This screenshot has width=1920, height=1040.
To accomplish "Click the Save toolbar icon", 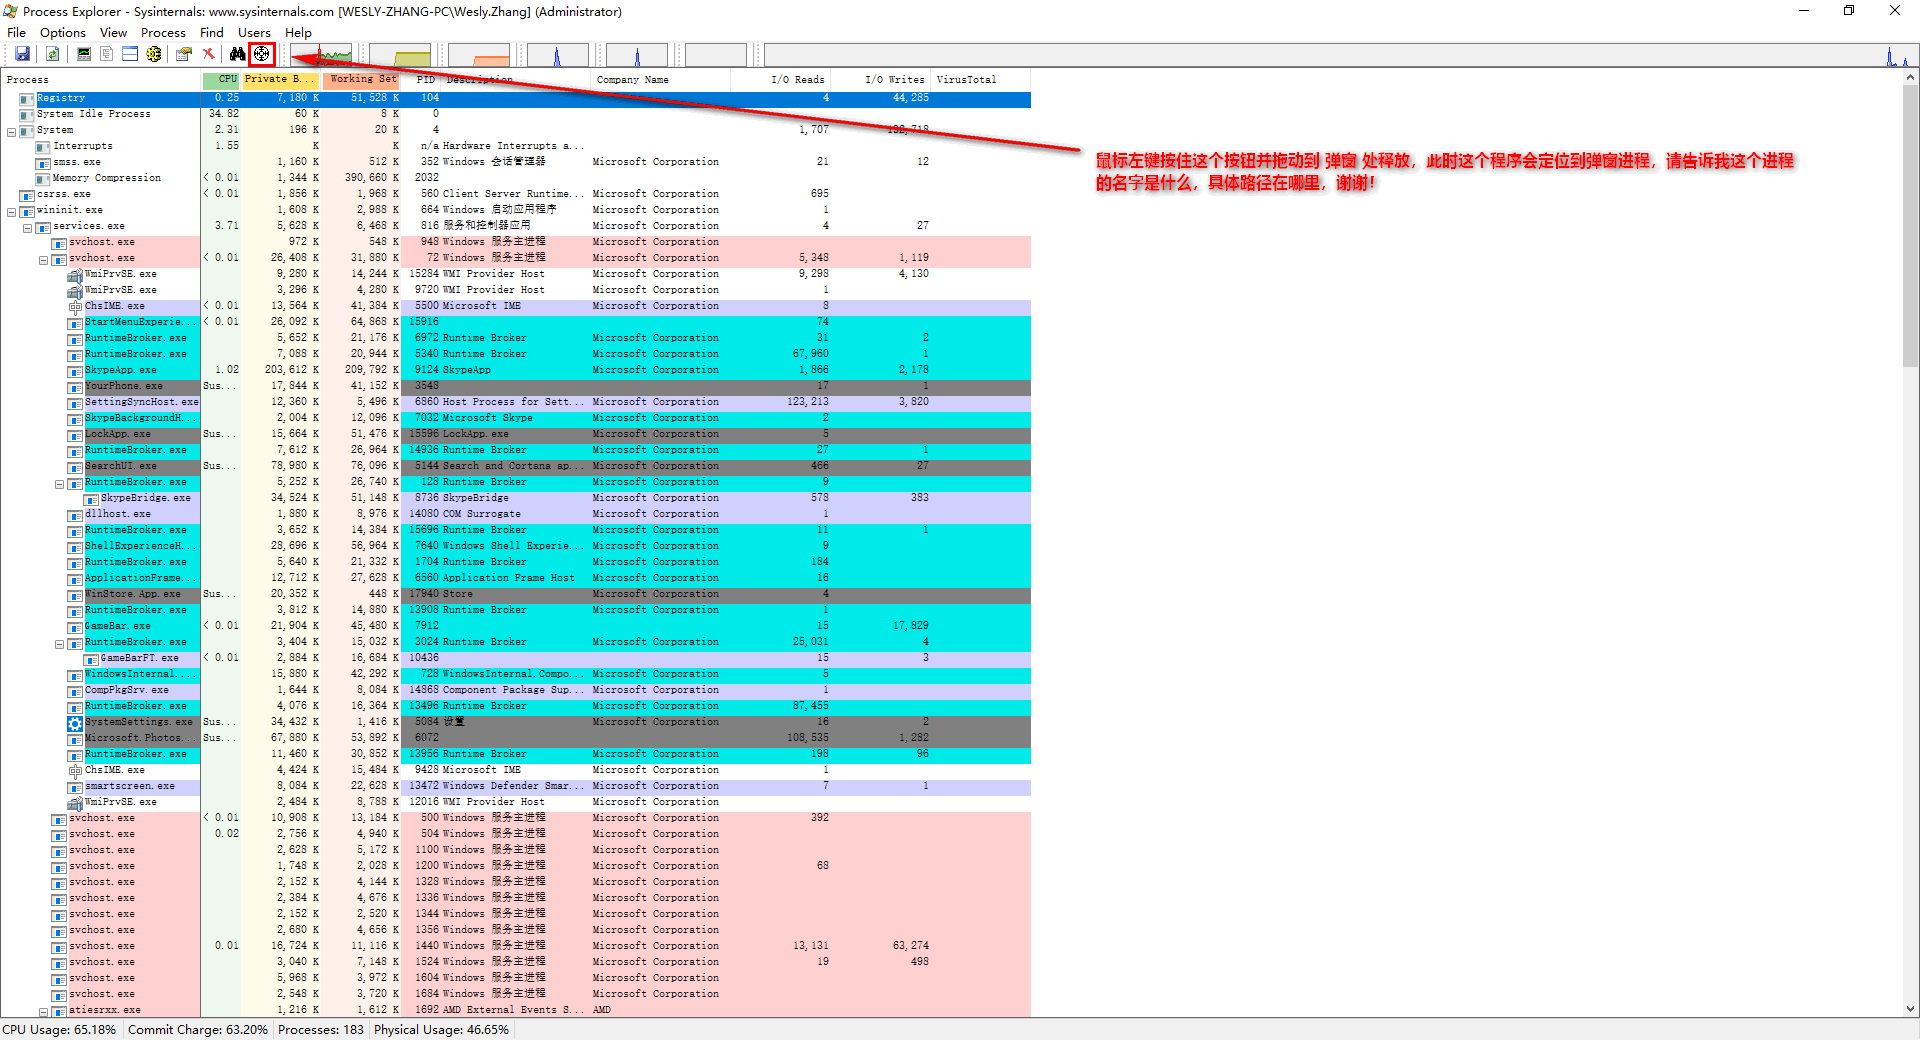I will click(x=22, y=54).
